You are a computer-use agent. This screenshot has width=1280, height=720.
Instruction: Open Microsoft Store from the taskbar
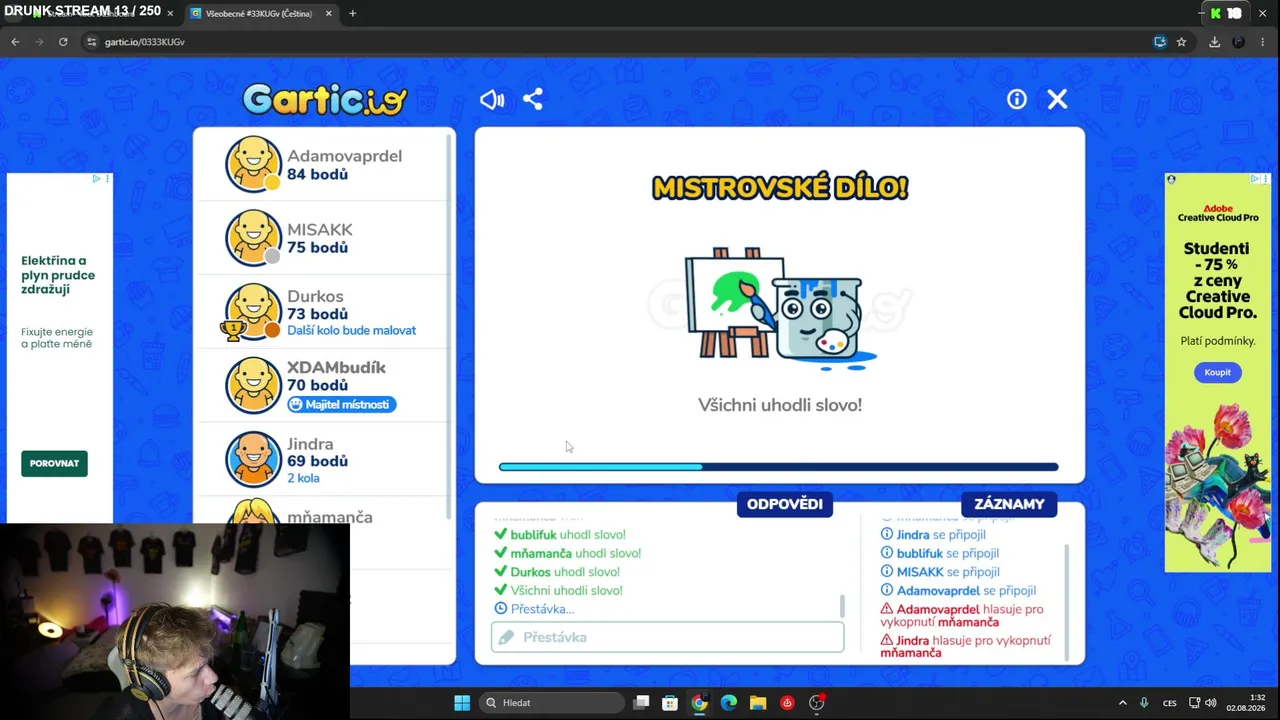click(670, 703)
